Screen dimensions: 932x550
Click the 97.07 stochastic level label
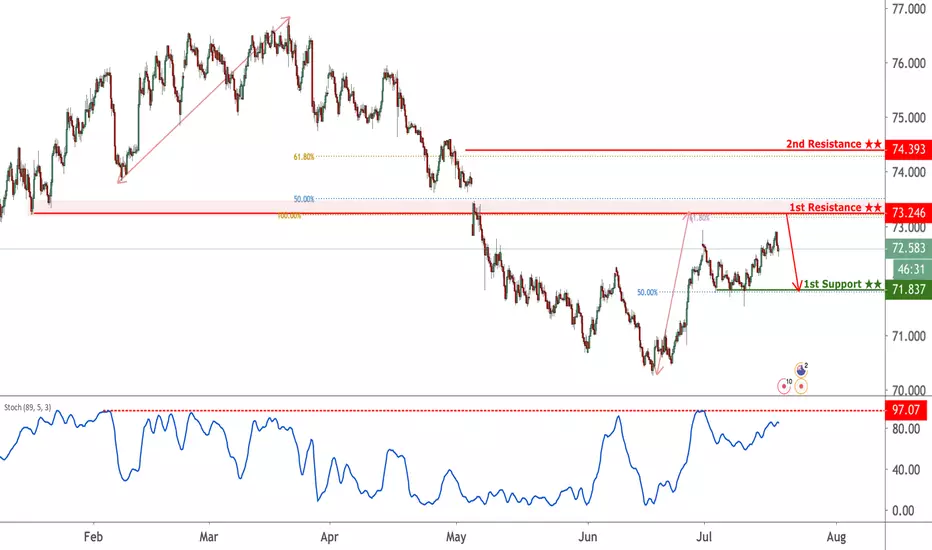[x=906, y=410]
